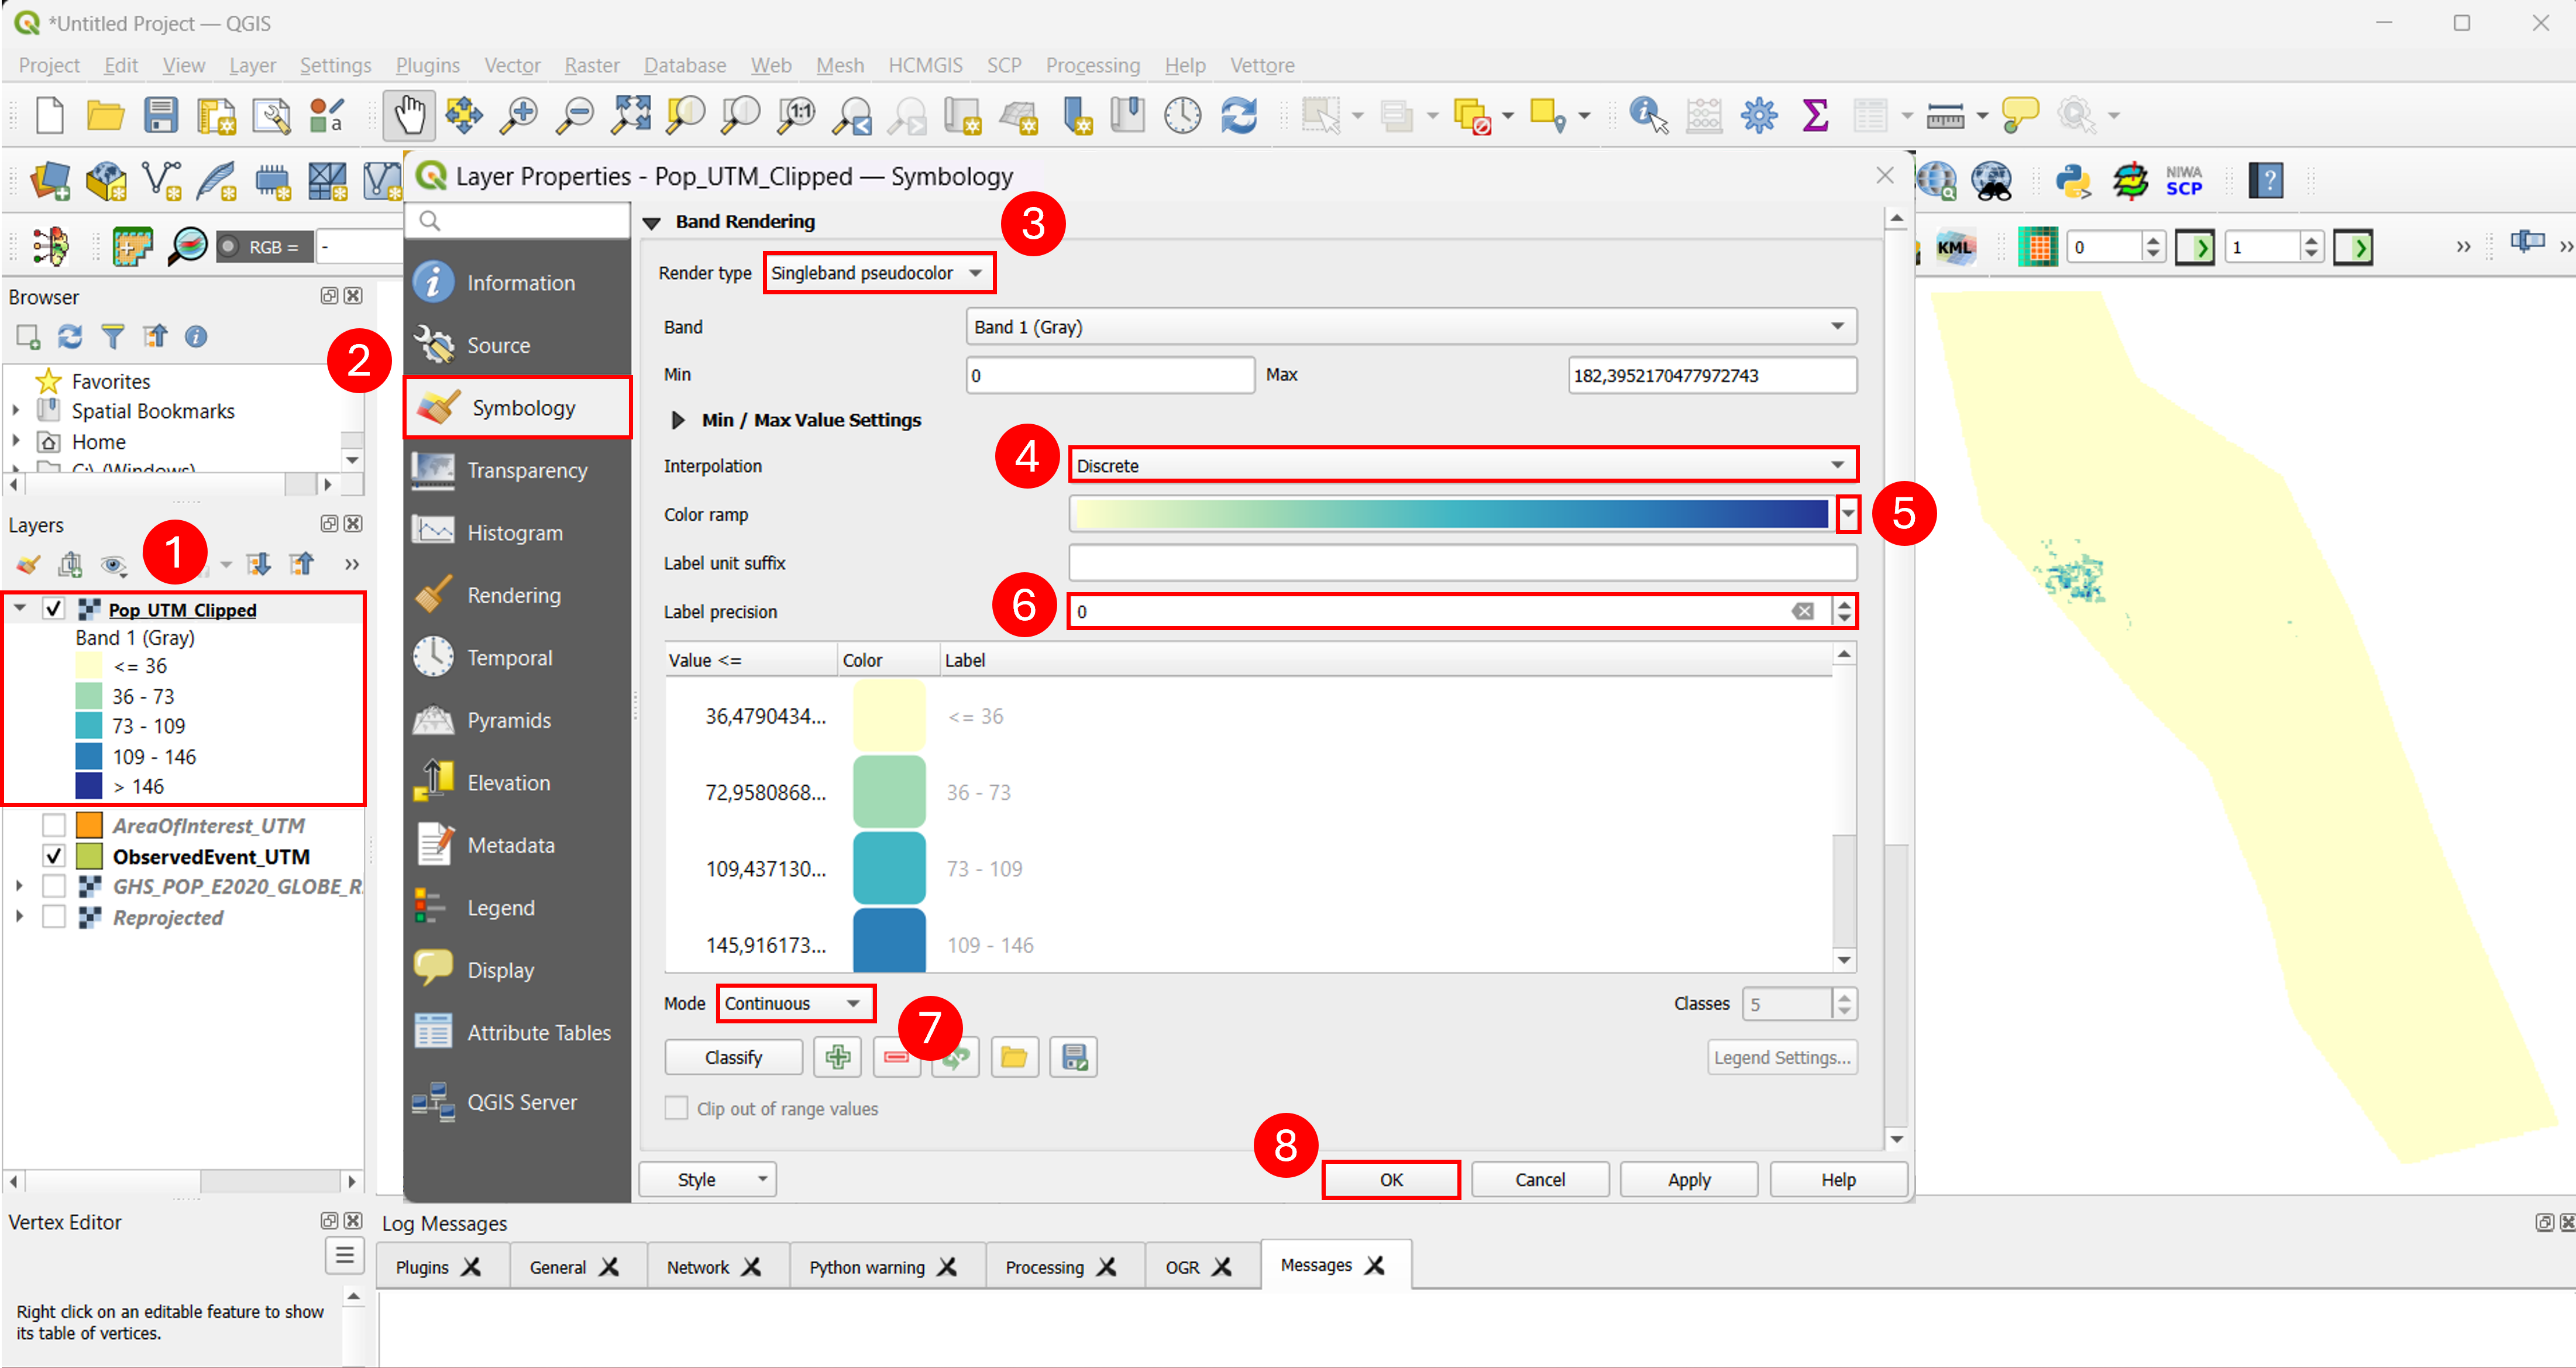Viewport: 2576px width, 1368px height.
Task: Check Favorites in the Browser panel
Action: 110,381
